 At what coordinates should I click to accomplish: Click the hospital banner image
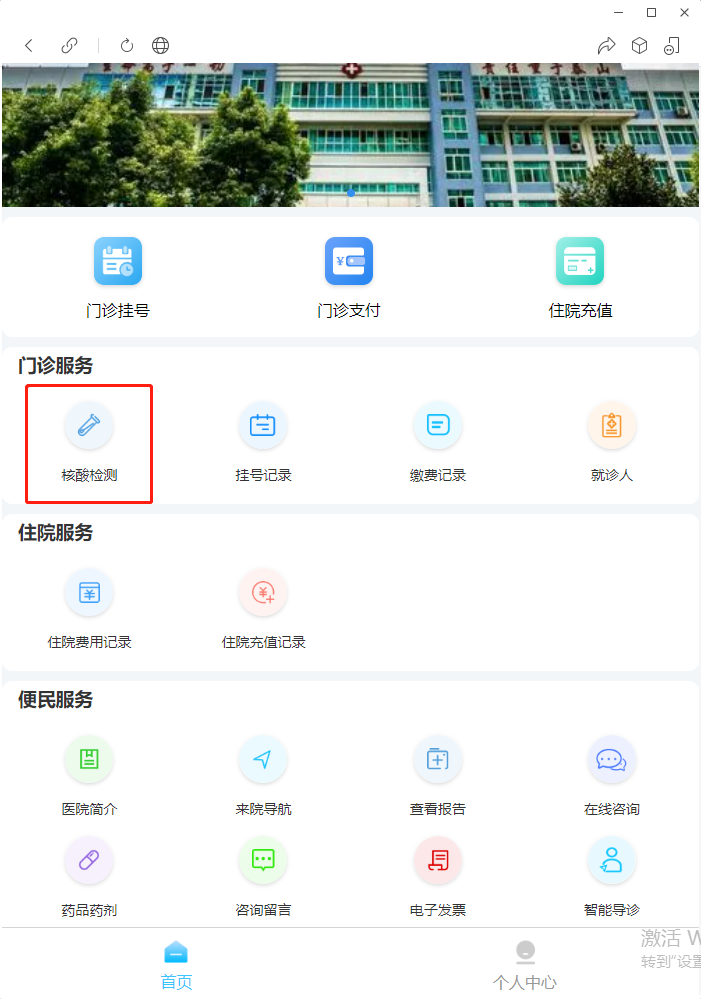[350, 134]
